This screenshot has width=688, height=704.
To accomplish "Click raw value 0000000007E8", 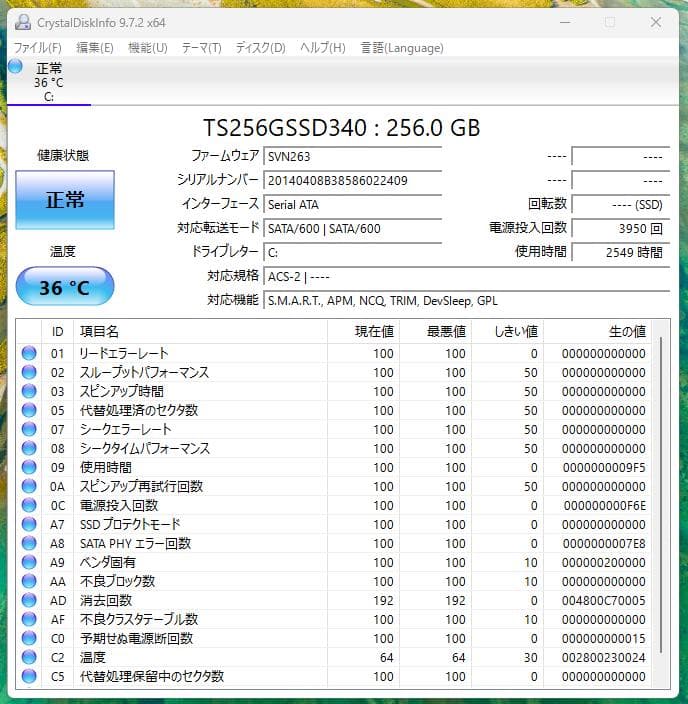I will pos(604,543).
